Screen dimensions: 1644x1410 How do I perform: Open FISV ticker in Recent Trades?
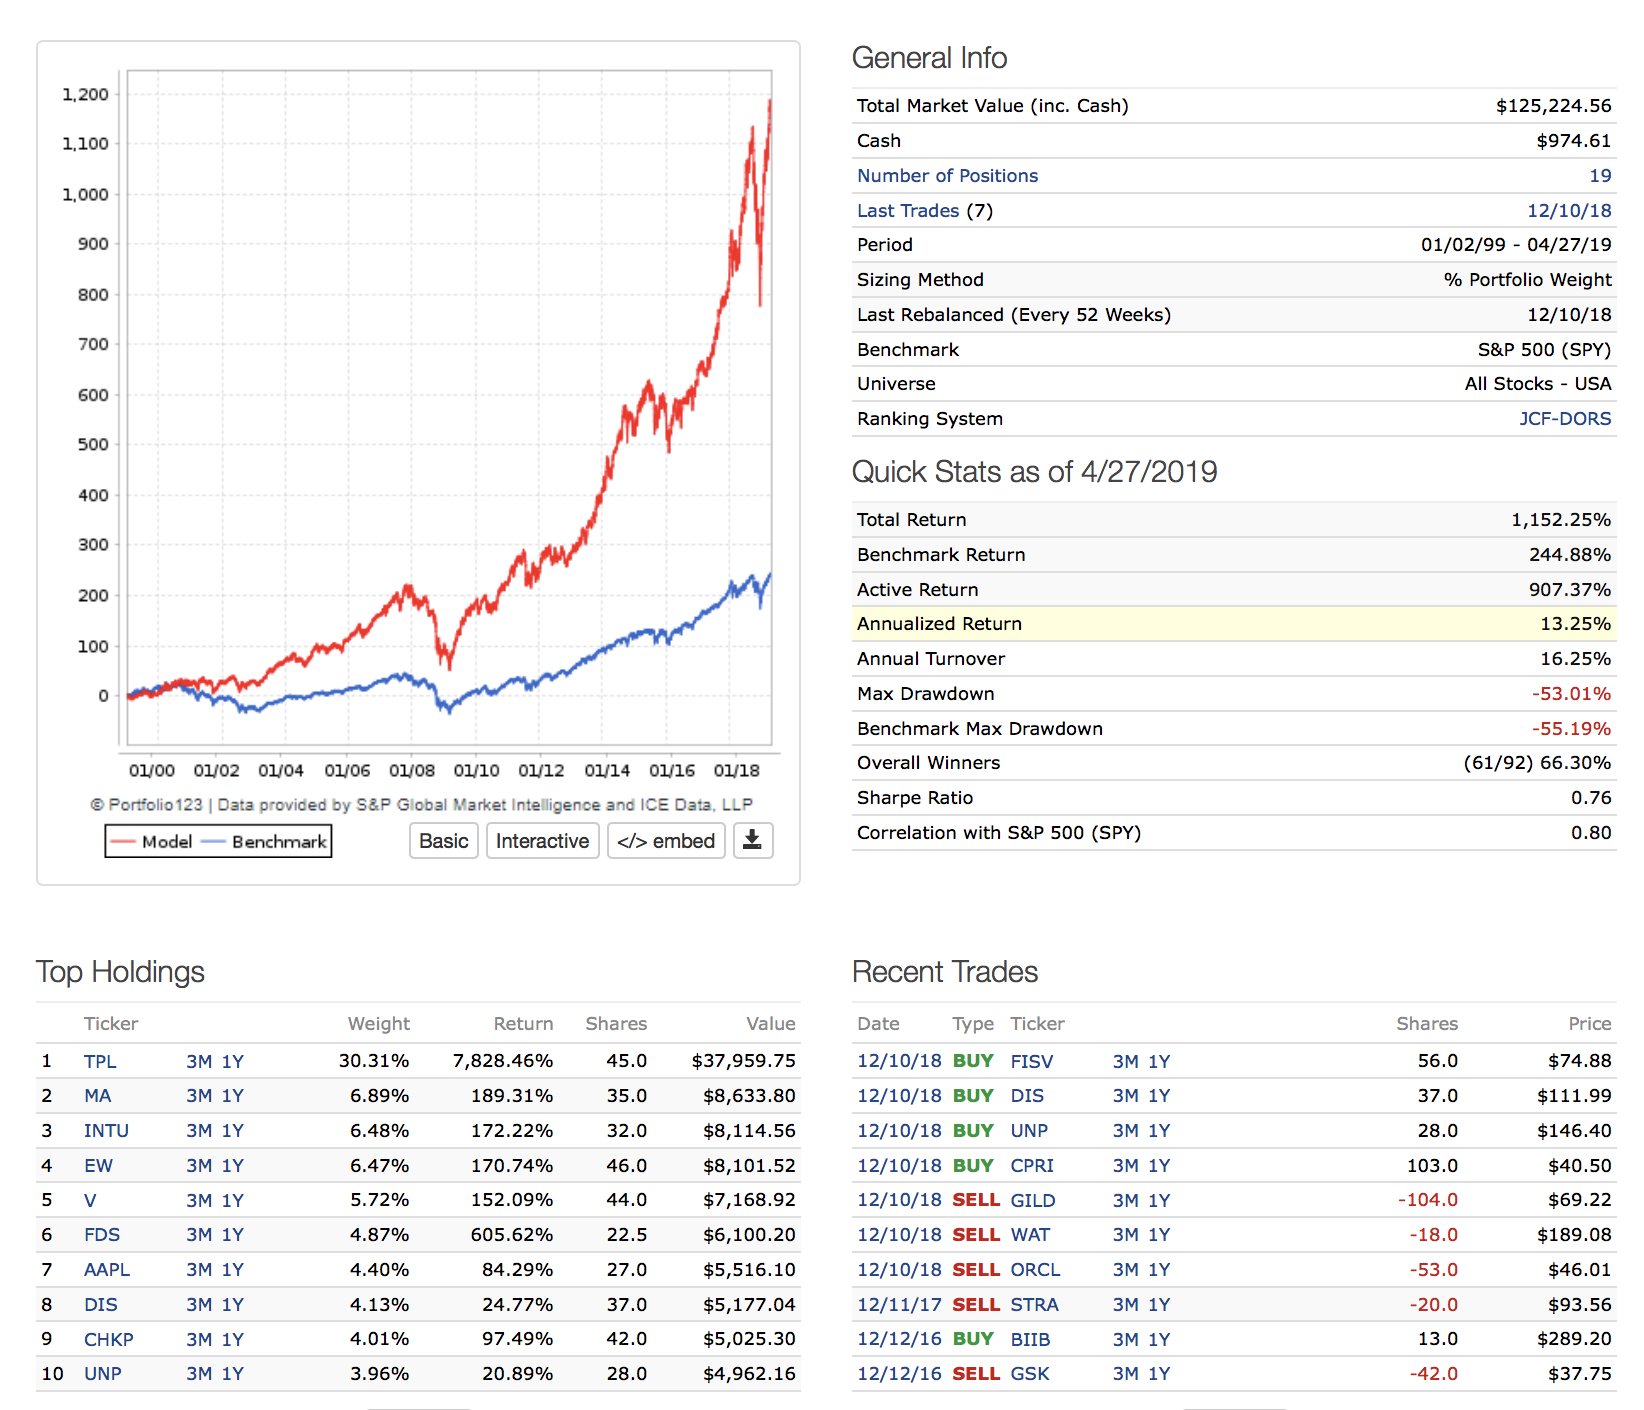pos(1031,1061)
